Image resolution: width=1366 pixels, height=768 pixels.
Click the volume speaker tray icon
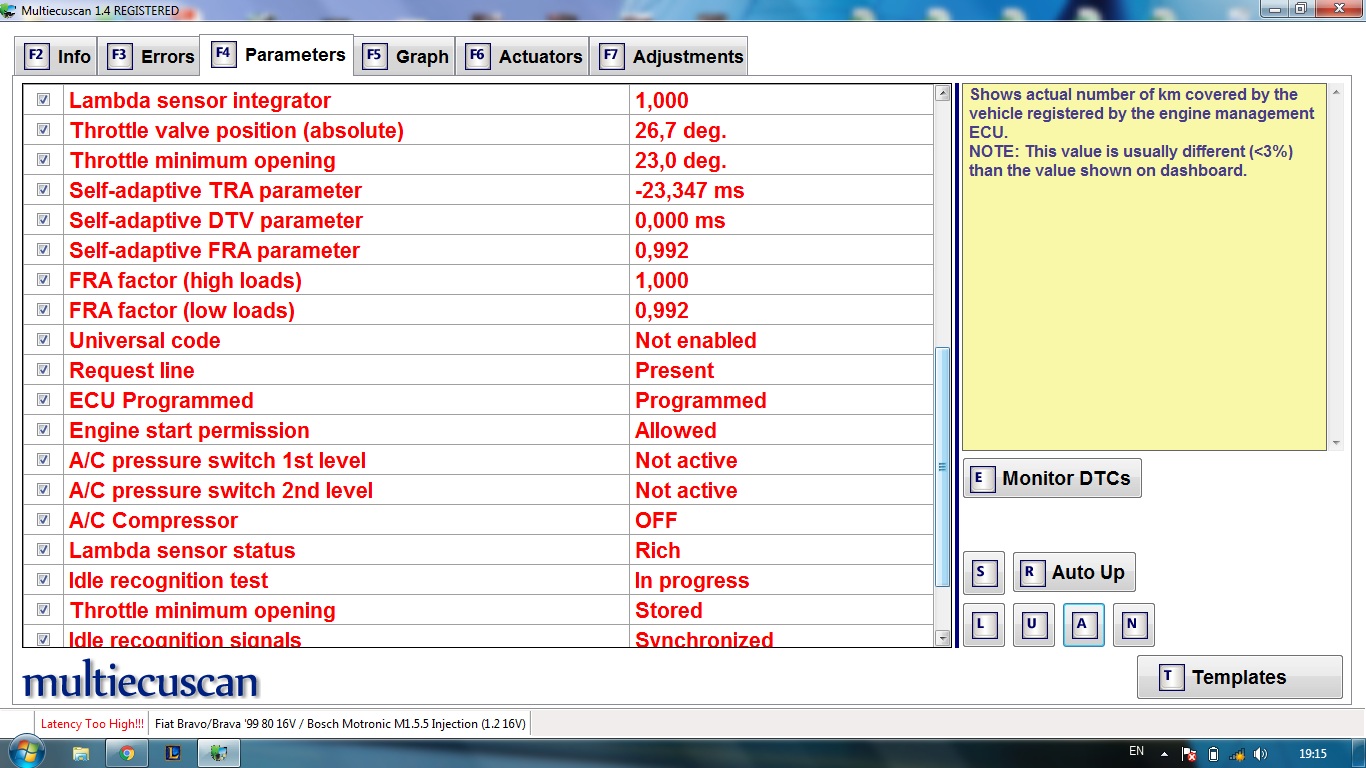click(1260, 753)
